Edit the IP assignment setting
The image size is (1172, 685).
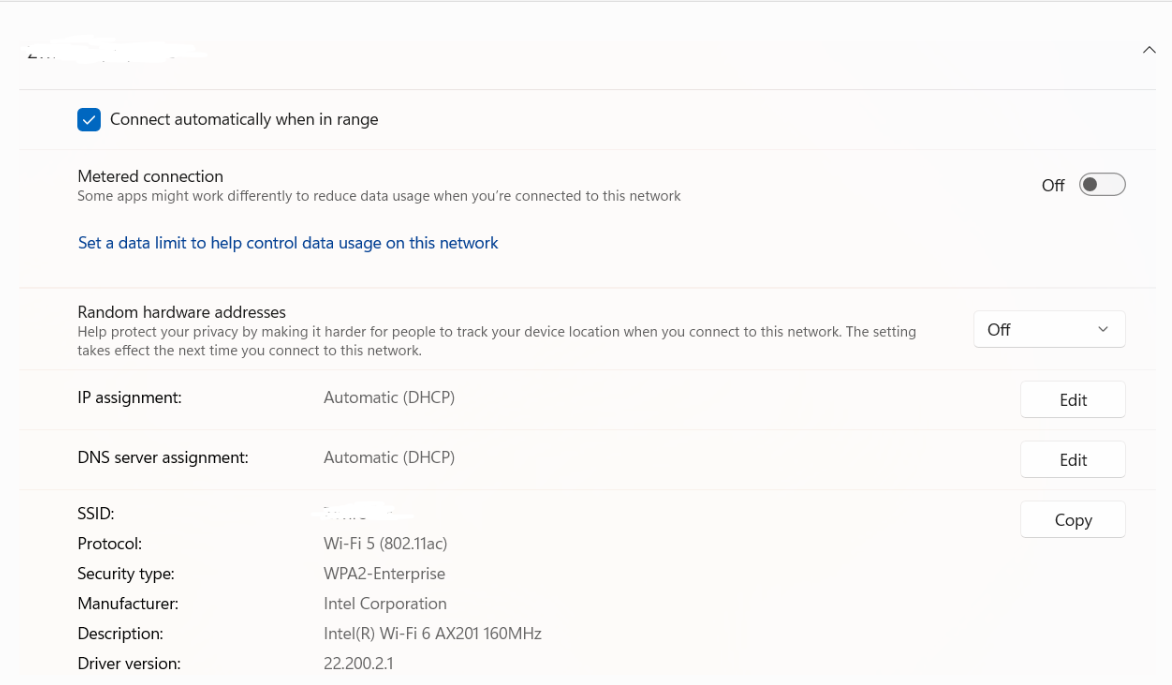(1072, 399)
